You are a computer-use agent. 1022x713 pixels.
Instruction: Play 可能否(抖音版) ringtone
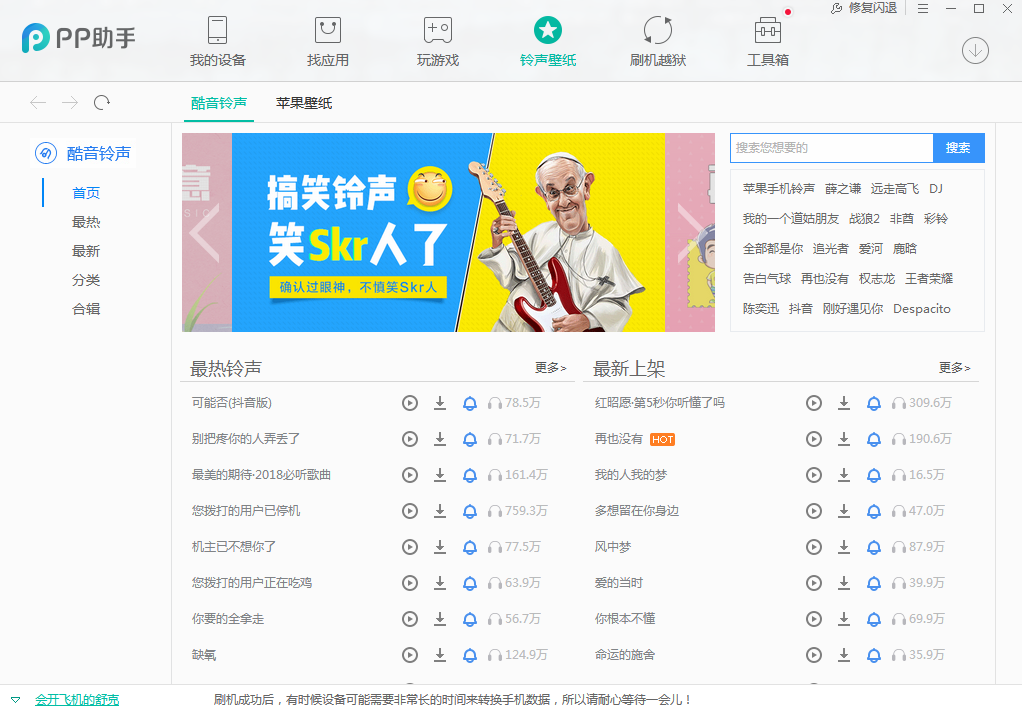pyautogui.click(x=410, y=403)
